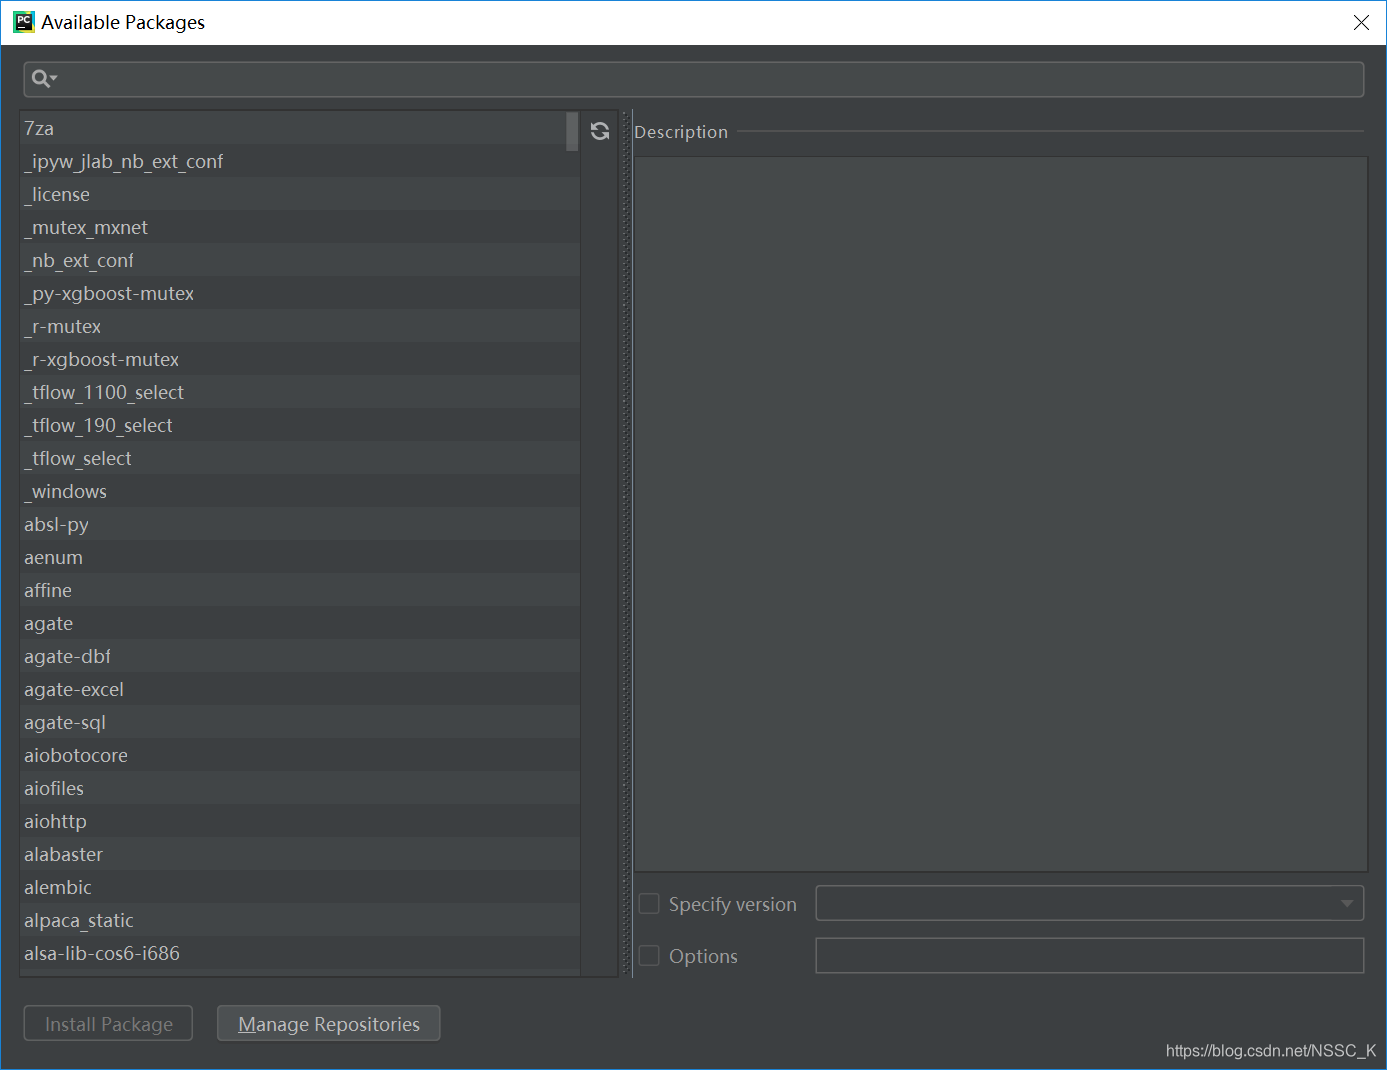Click the Install Package button
1387x1070 pixels.
click(x=108, y=1023)
